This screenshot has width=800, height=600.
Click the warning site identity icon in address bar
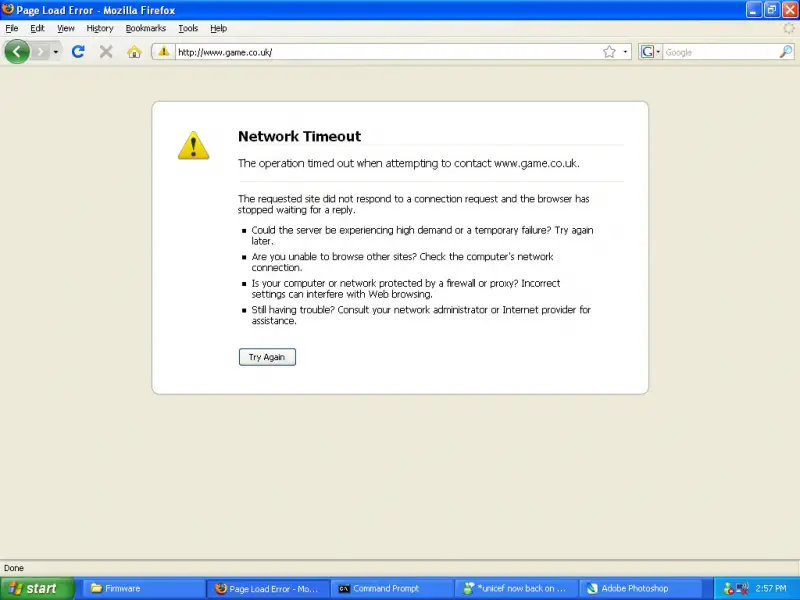tap(163, 52)
